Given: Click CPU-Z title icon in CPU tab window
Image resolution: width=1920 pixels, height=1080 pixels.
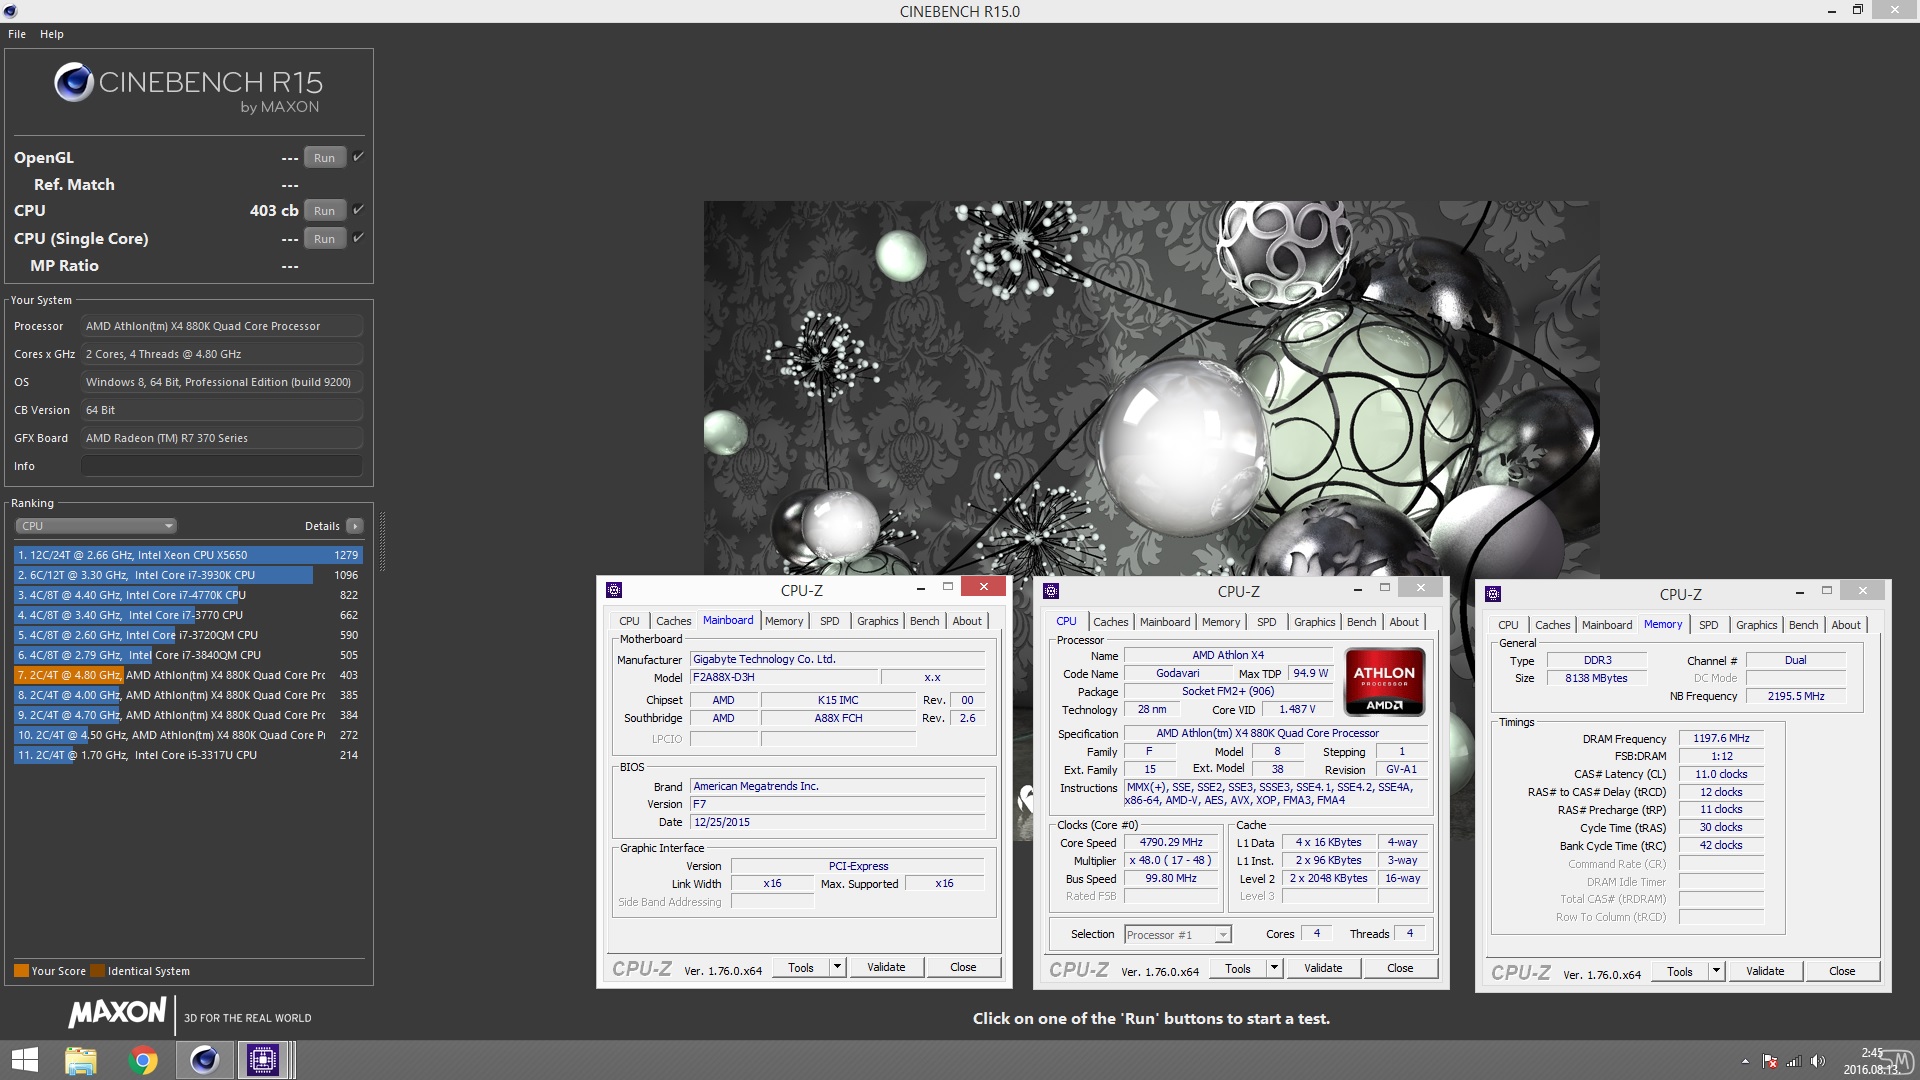Looking at the screenshot, I should click(x=1051, y=591).
